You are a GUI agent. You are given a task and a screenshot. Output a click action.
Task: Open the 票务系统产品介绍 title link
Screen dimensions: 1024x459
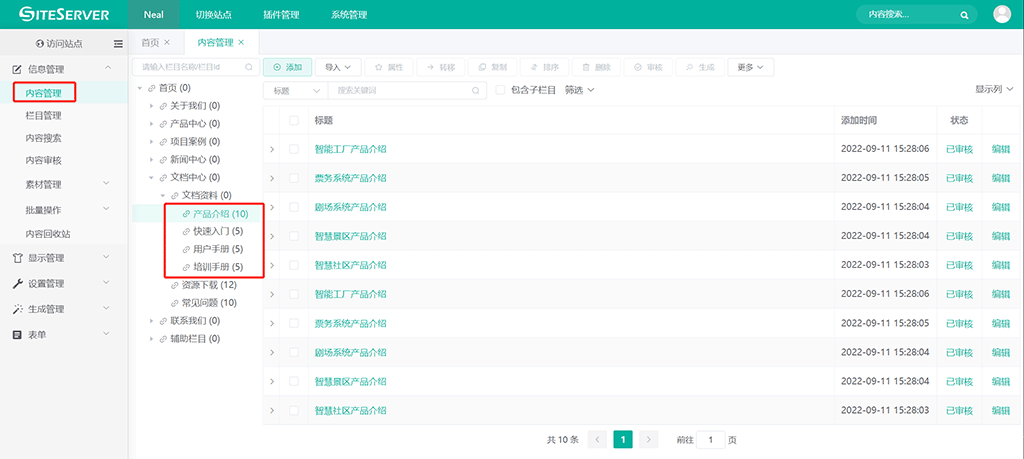350,178
